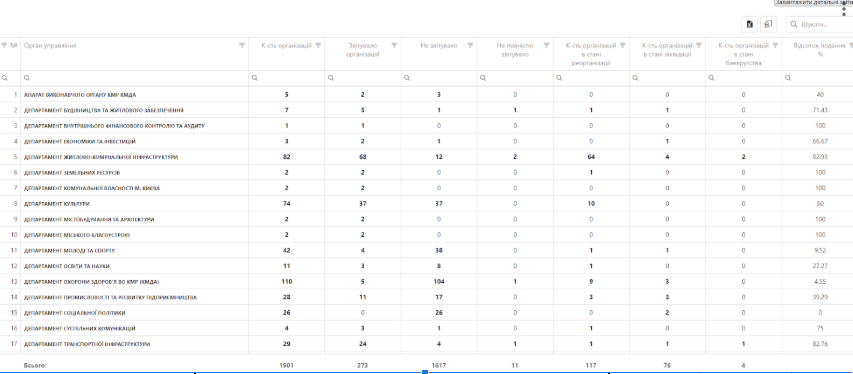Open the column chooser icon

coord(768,24)
